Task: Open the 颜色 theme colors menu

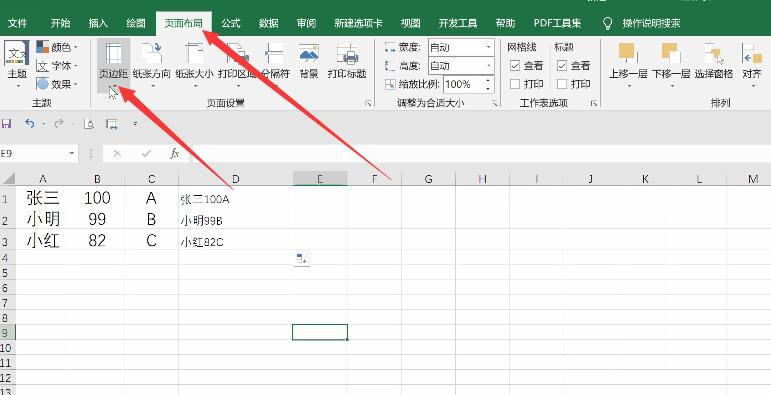Action: click(57, 47)
